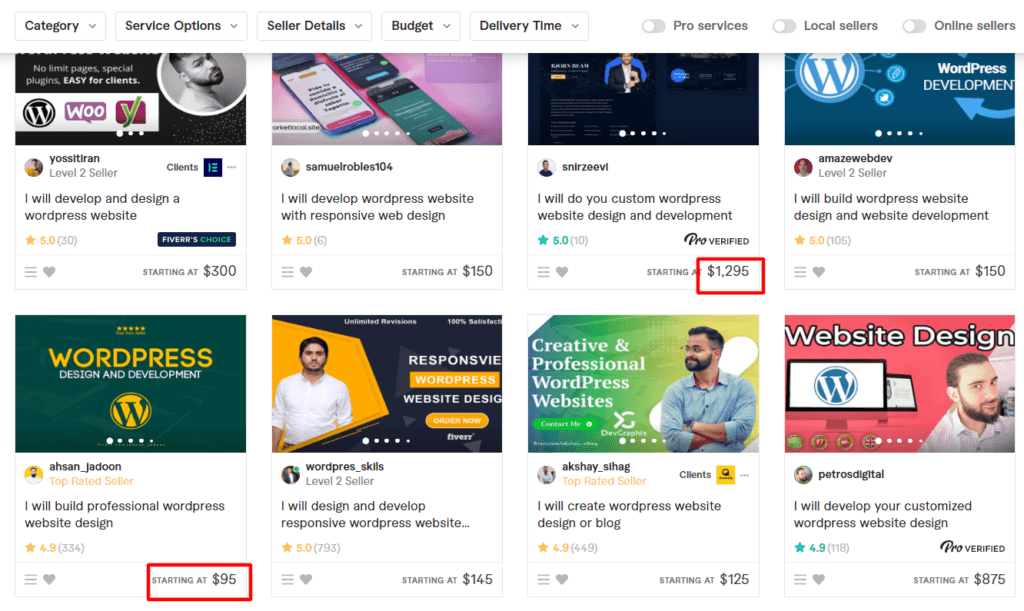This screenshot has width=1024, height=611.
Task: Click the 5.0 (105) rating
Action: (822, 240)
